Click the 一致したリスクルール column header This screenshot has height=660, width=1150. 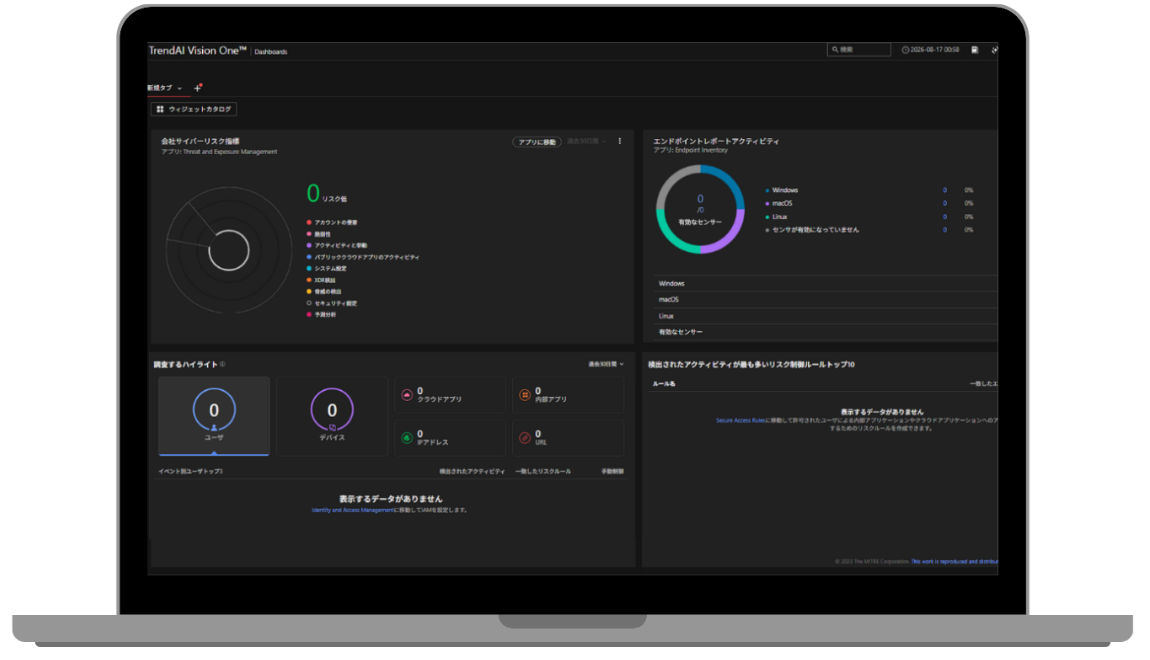pyautogui.click(x=543, y=472)
